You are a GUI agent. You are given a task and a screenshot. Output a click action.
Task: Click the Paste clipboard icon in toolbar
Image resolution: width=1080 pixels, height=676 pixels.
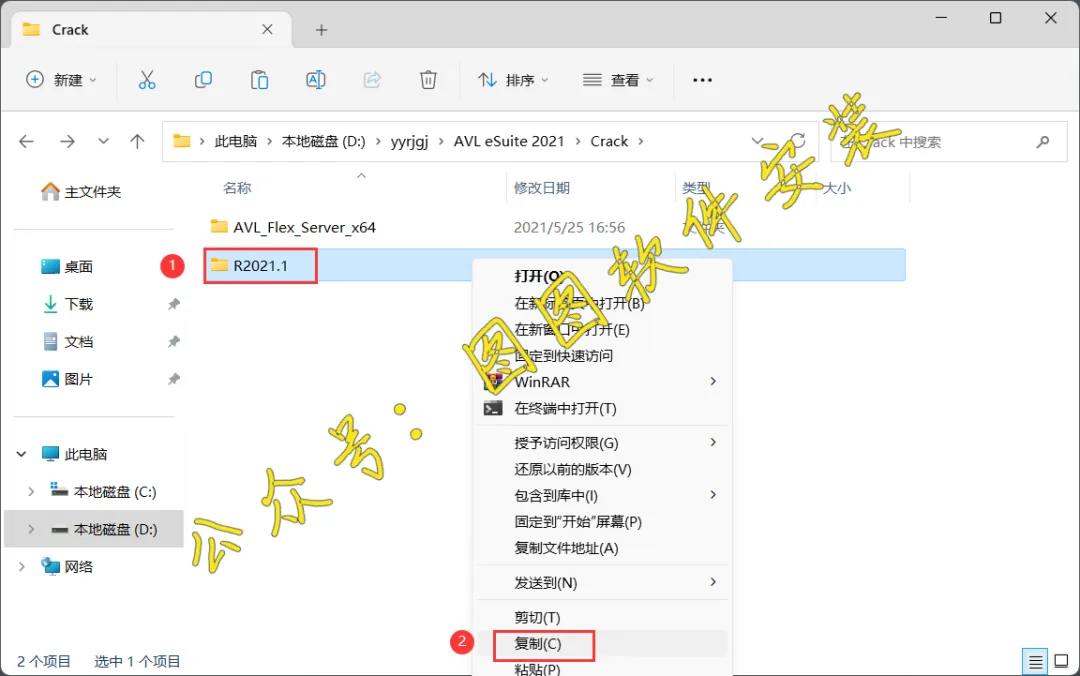coord(260,80)
